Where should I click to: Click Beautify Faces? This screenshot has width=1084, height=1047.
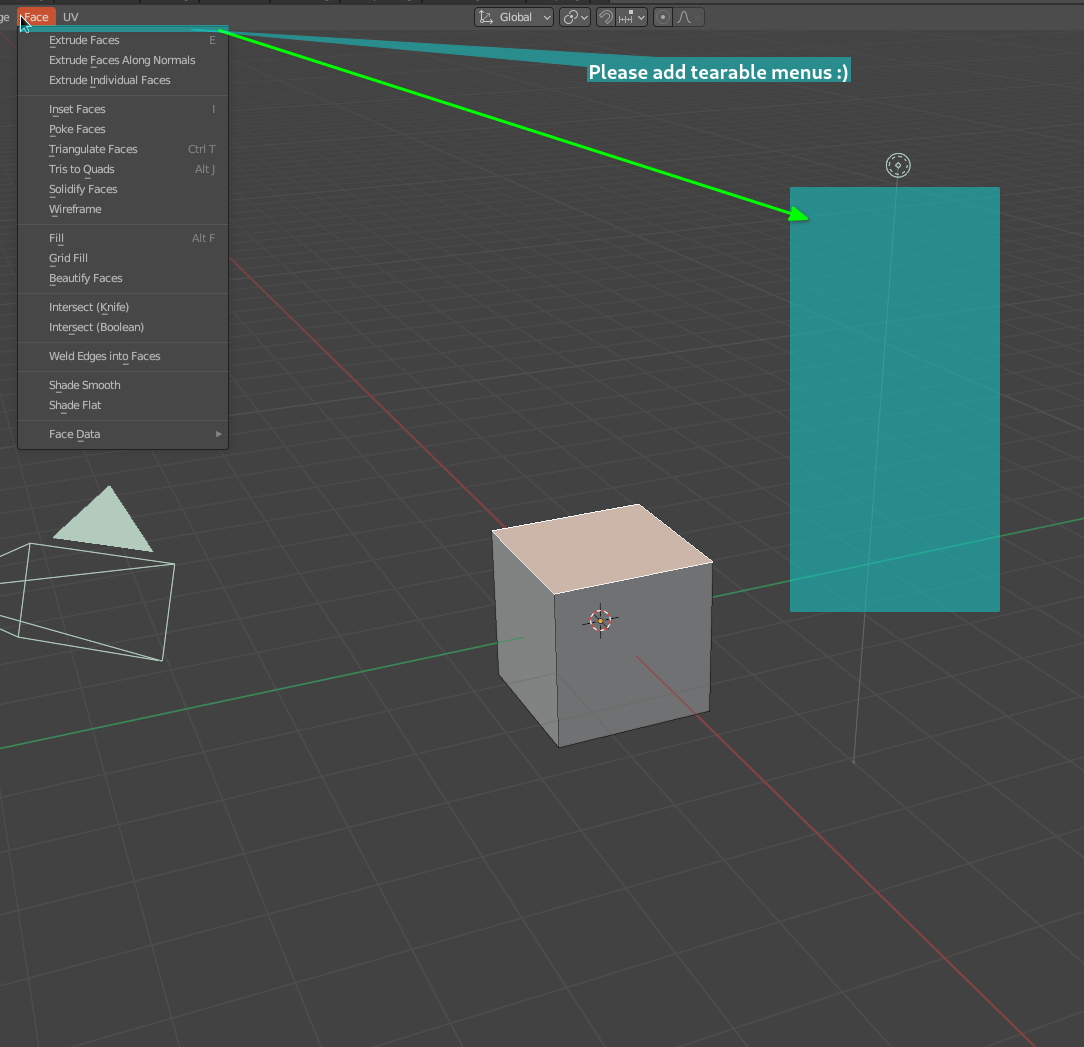pos(123,279)
